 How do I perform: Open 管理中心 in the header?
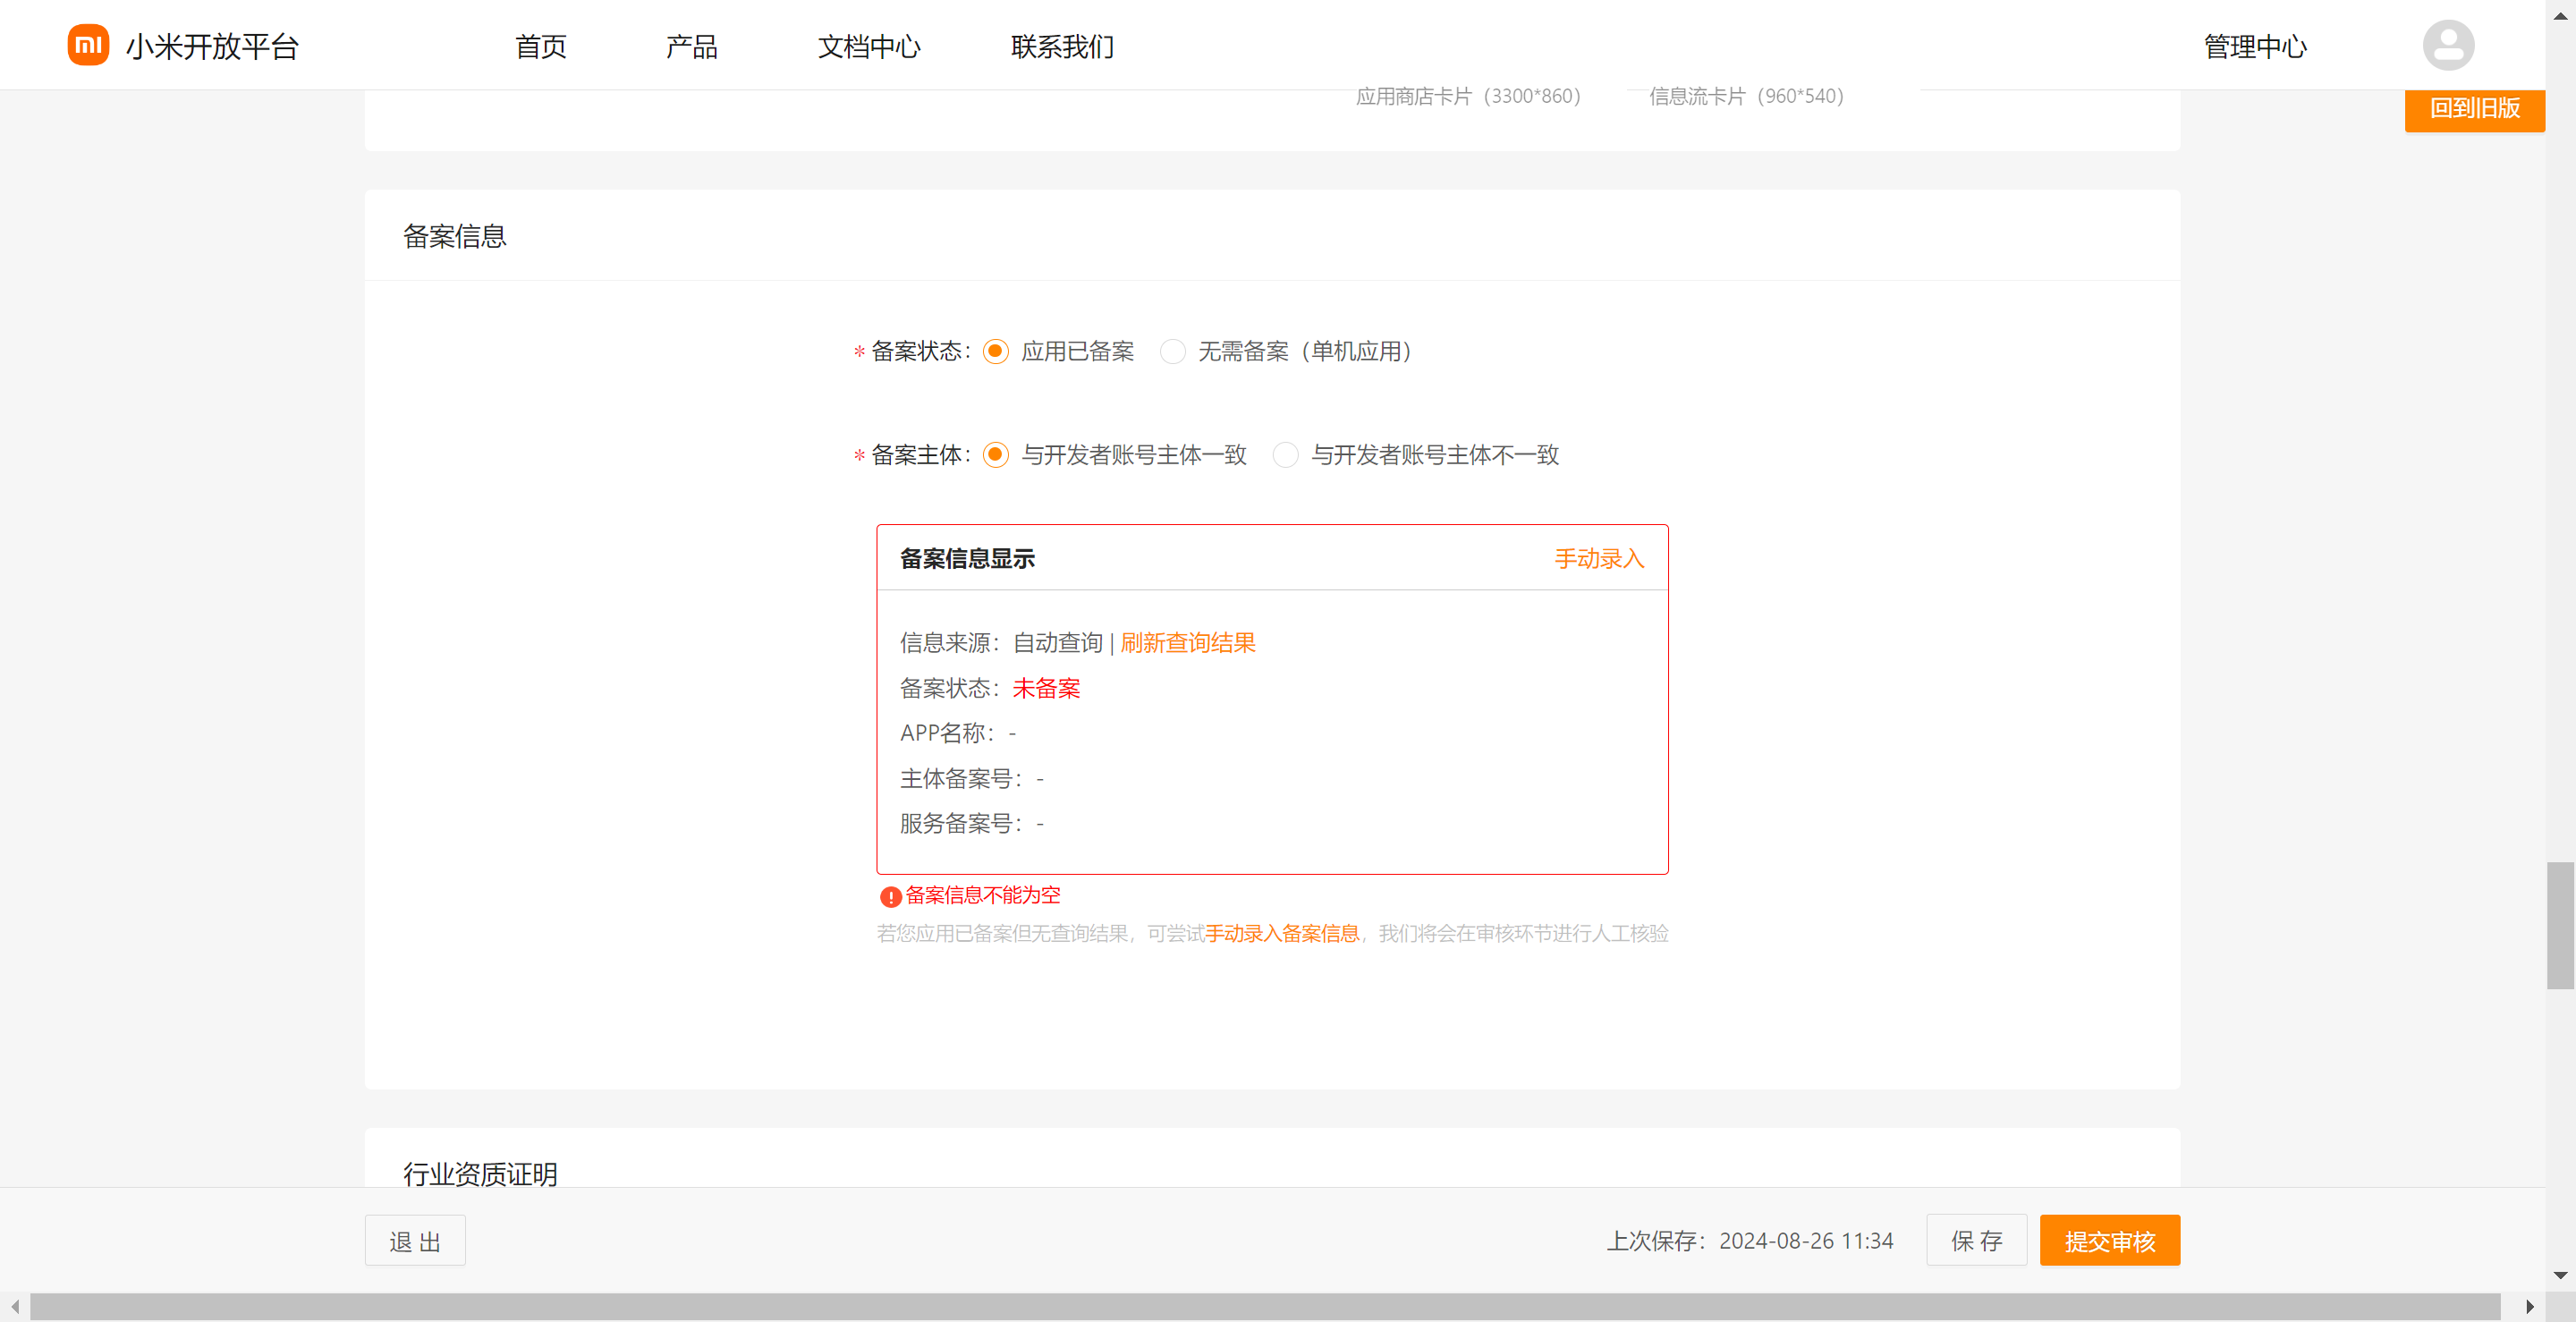2255,46
